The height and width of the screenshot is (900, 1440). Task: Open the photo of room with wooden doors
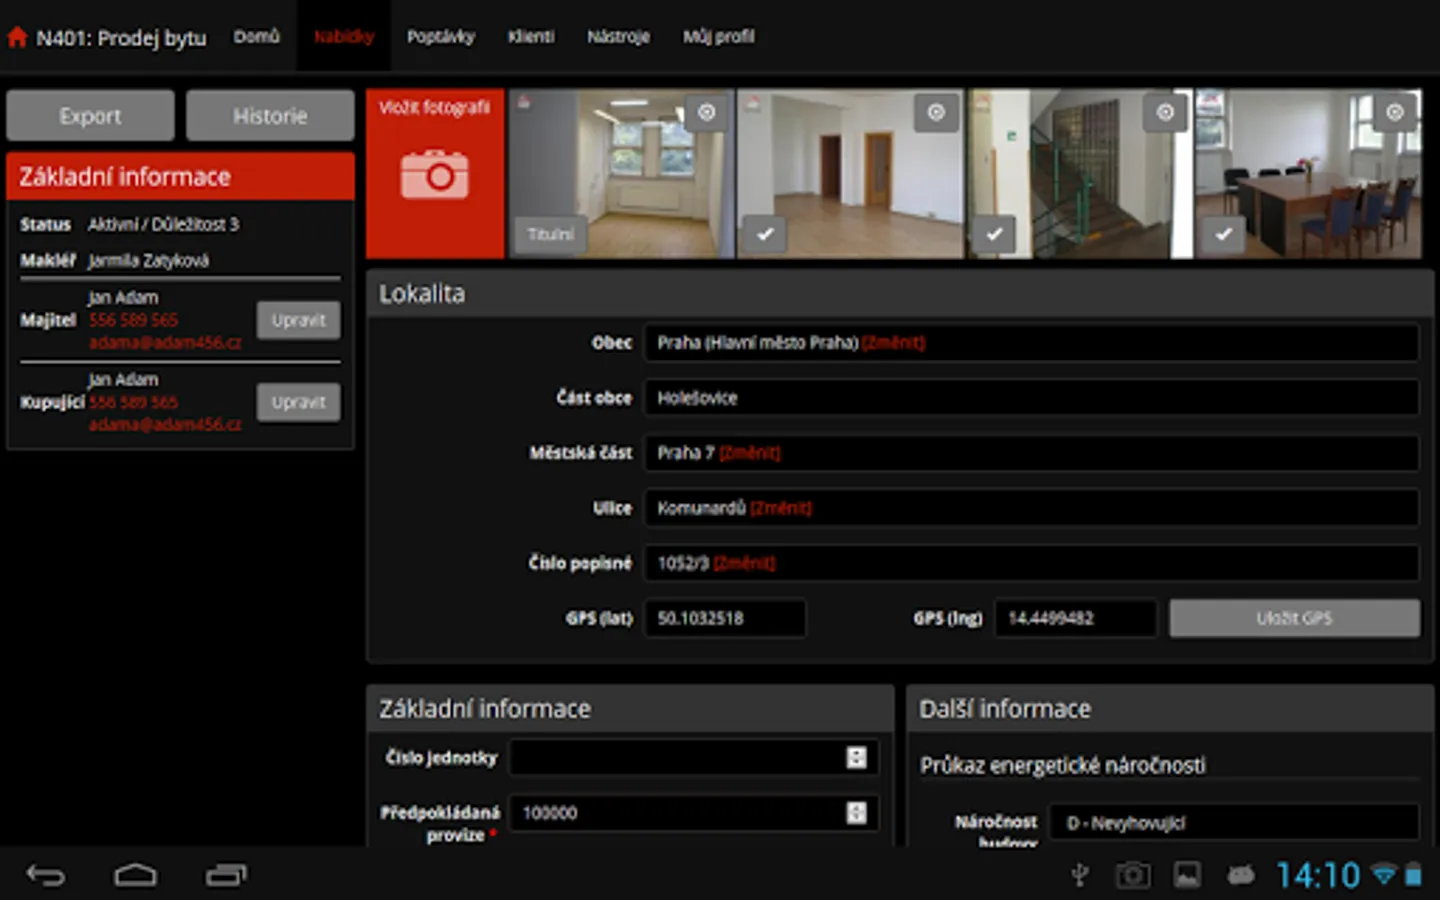[x=851, y=174]
